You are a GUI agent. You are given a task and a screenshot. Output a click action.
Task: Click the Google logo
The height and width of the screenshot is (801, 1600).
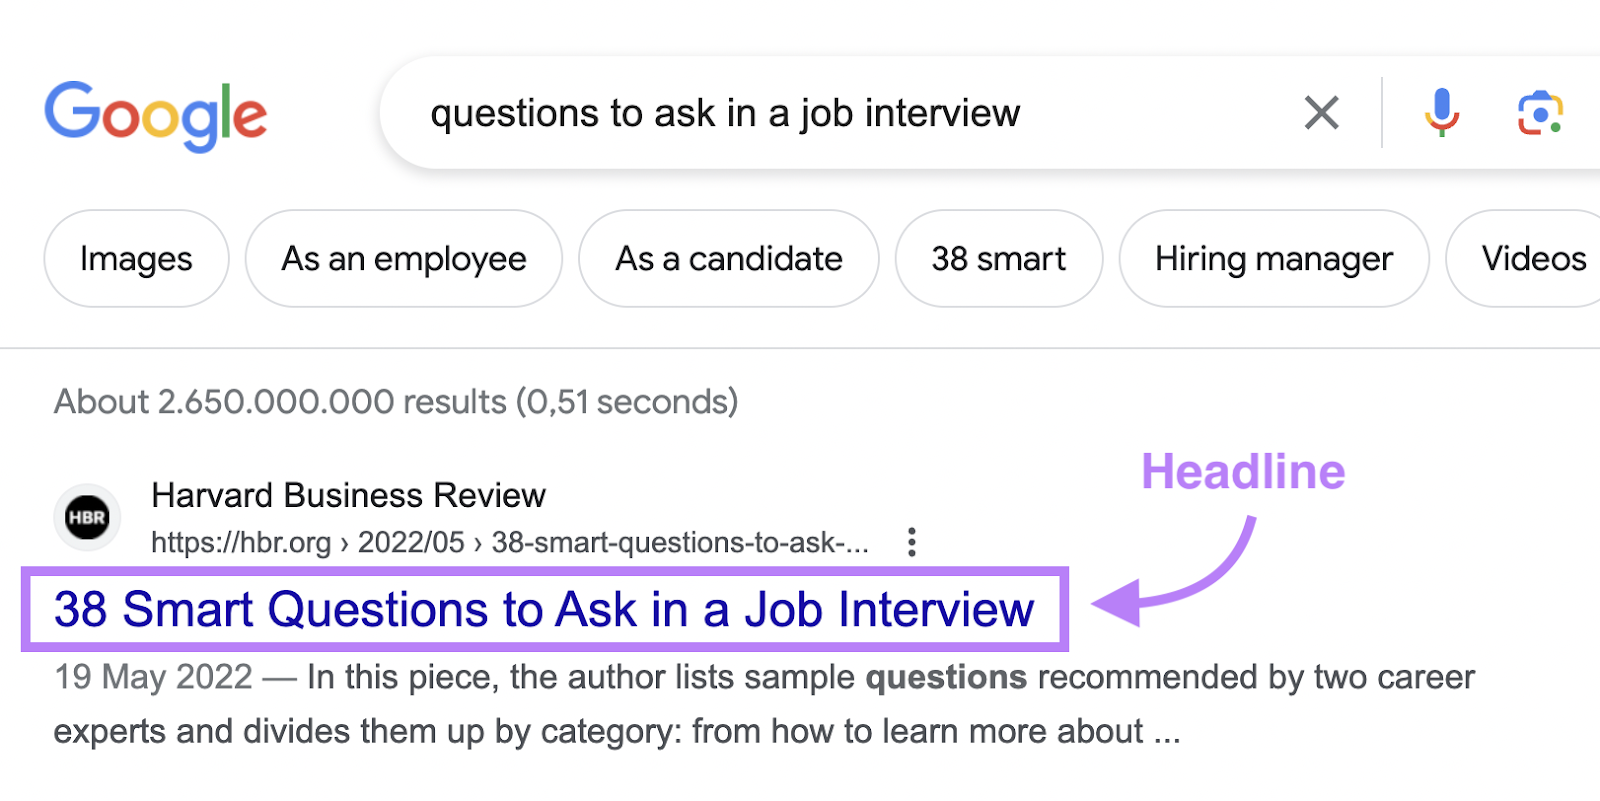(x=155, y=115)
